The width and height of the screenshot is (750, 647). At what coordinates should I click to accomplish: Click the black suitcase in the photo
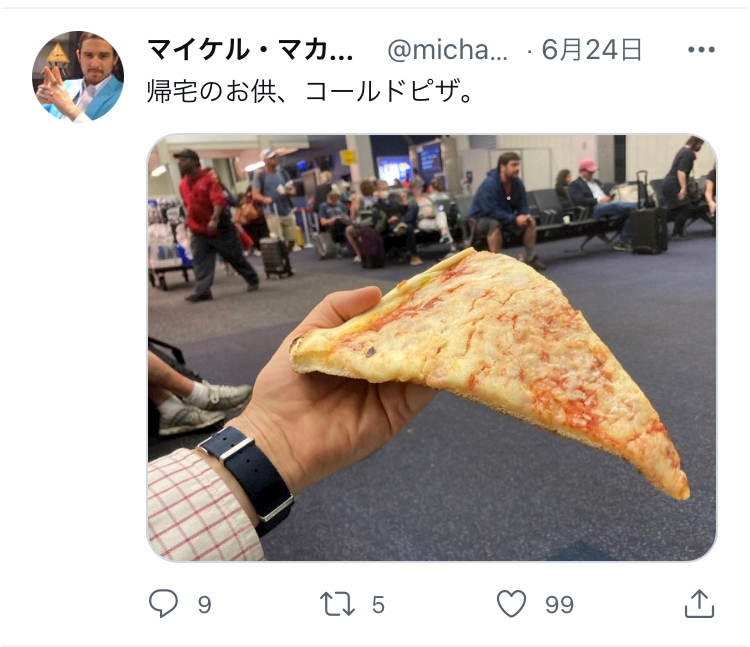pyautogui.click(x=649, y=230)
